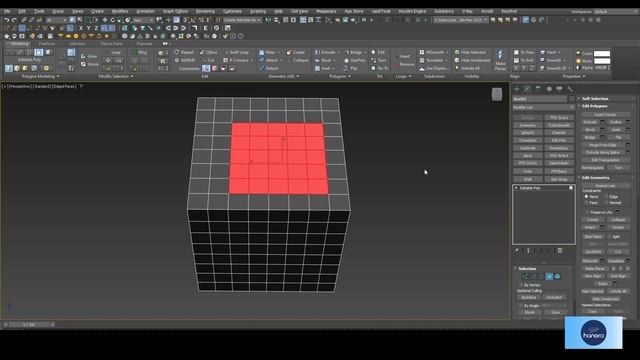The image size is (640, 360).
Task: Open the Motion command panel tab
Action: point(549,89)
